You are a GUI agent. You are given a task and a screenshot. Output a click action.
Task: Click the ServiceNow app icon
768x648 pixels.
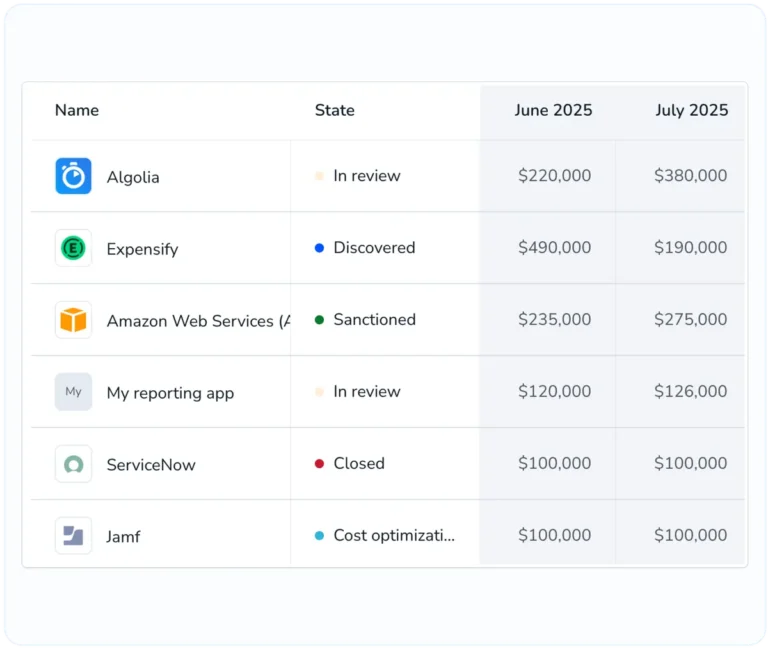pyautogui.click(x=73, y=464)
